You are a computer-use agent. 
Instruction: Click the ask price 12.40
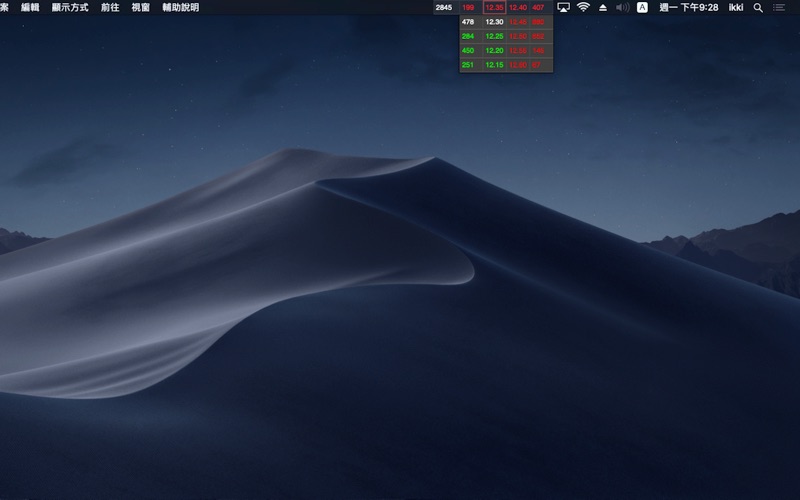(x=518, y=8)
